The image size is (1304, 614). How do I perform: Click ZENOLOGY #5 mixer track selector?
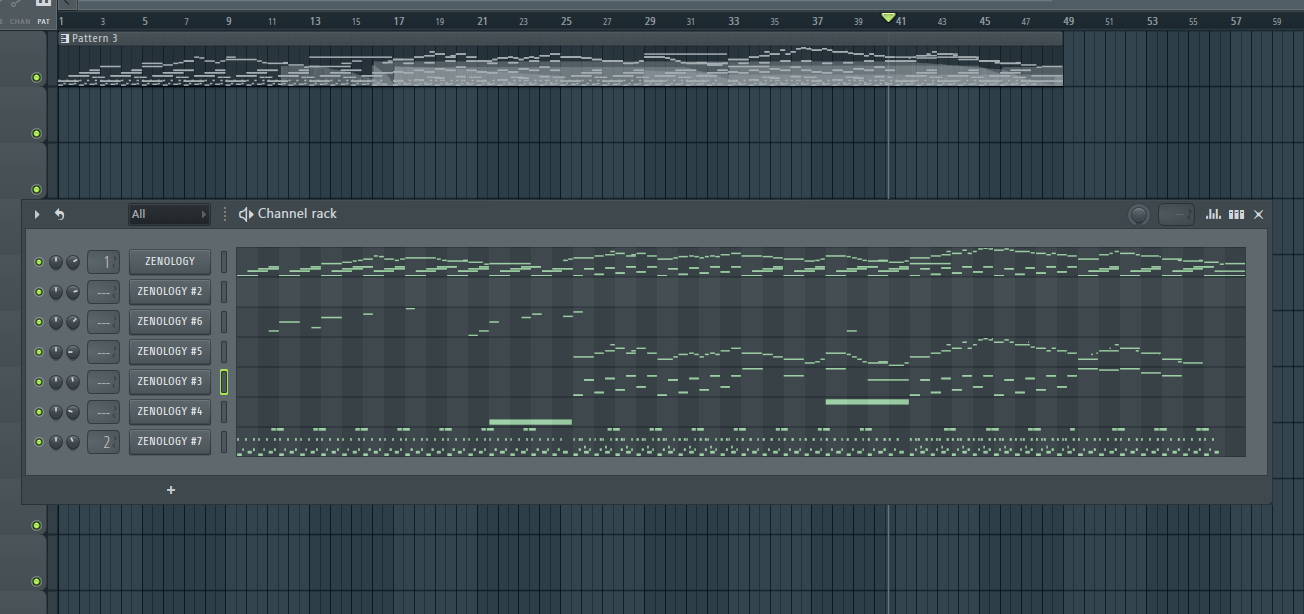[x=104, y=352]
